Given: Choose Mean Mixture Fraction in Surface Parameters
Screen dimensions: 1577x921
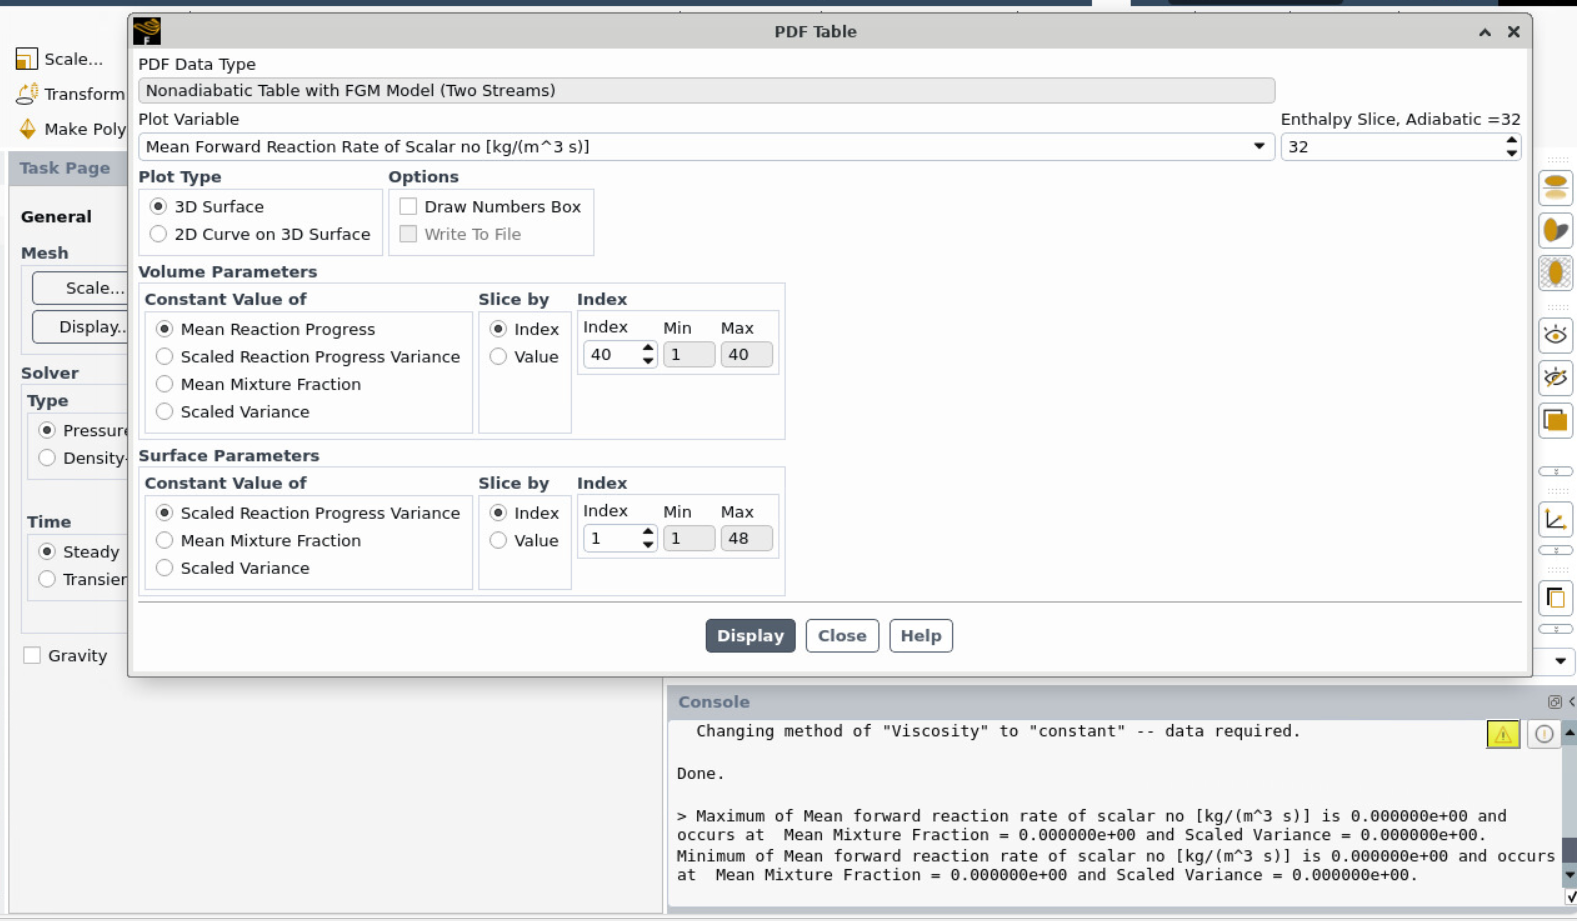Looking at the screenshot, I should pyautogui.click(x=164, y=541).
